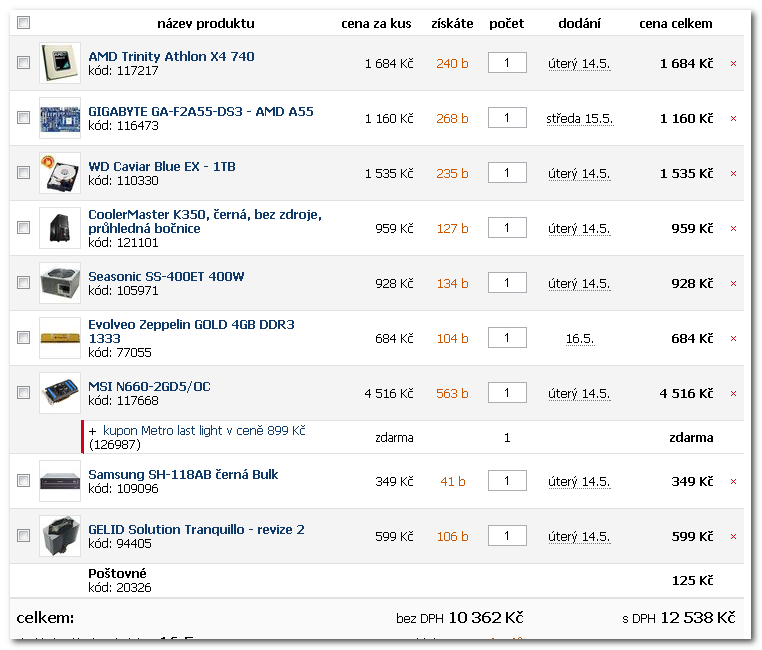
Task: Remove Seasonic SS-400ET 400W item
Action: point(733,283)
